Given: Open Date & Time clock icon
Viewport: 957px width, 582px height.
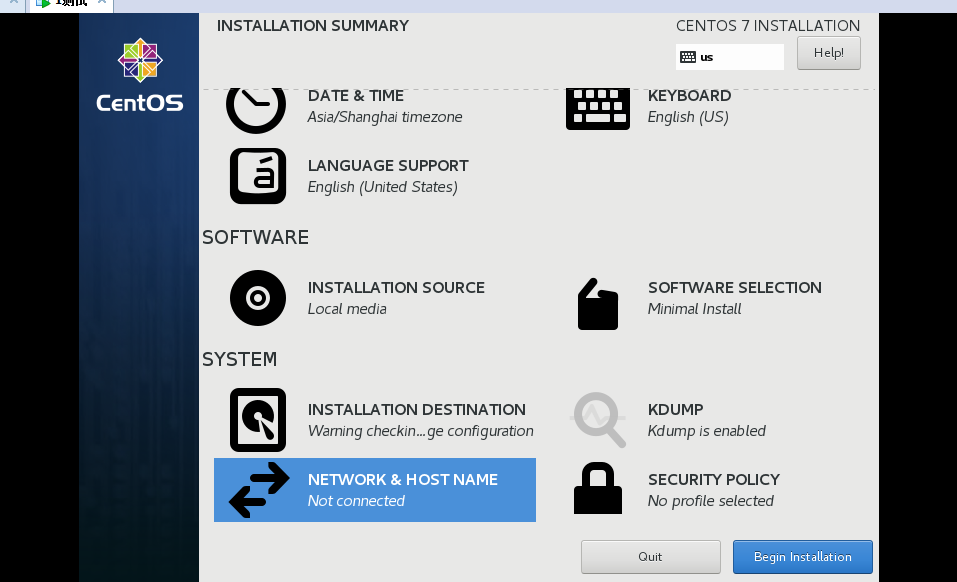Looking at the screenshot, I should pyautogui.click(x=256, y=111).
